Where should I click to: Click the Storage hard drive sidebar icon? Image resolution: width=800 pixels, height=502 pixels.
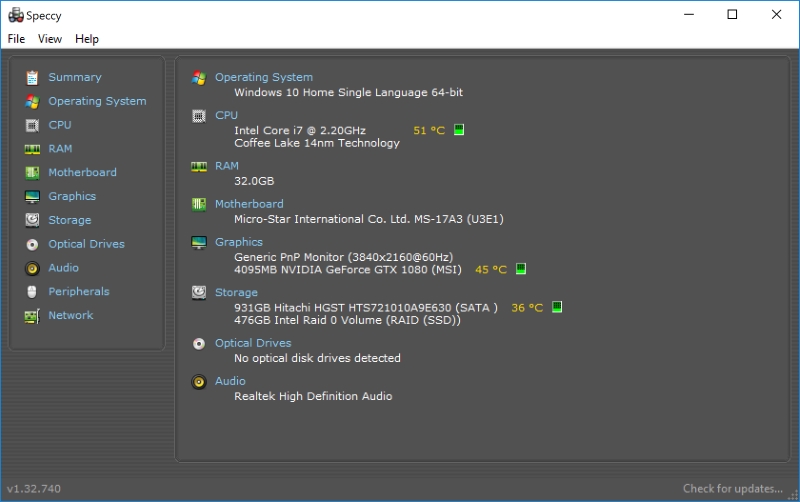(x=32, y=220)
